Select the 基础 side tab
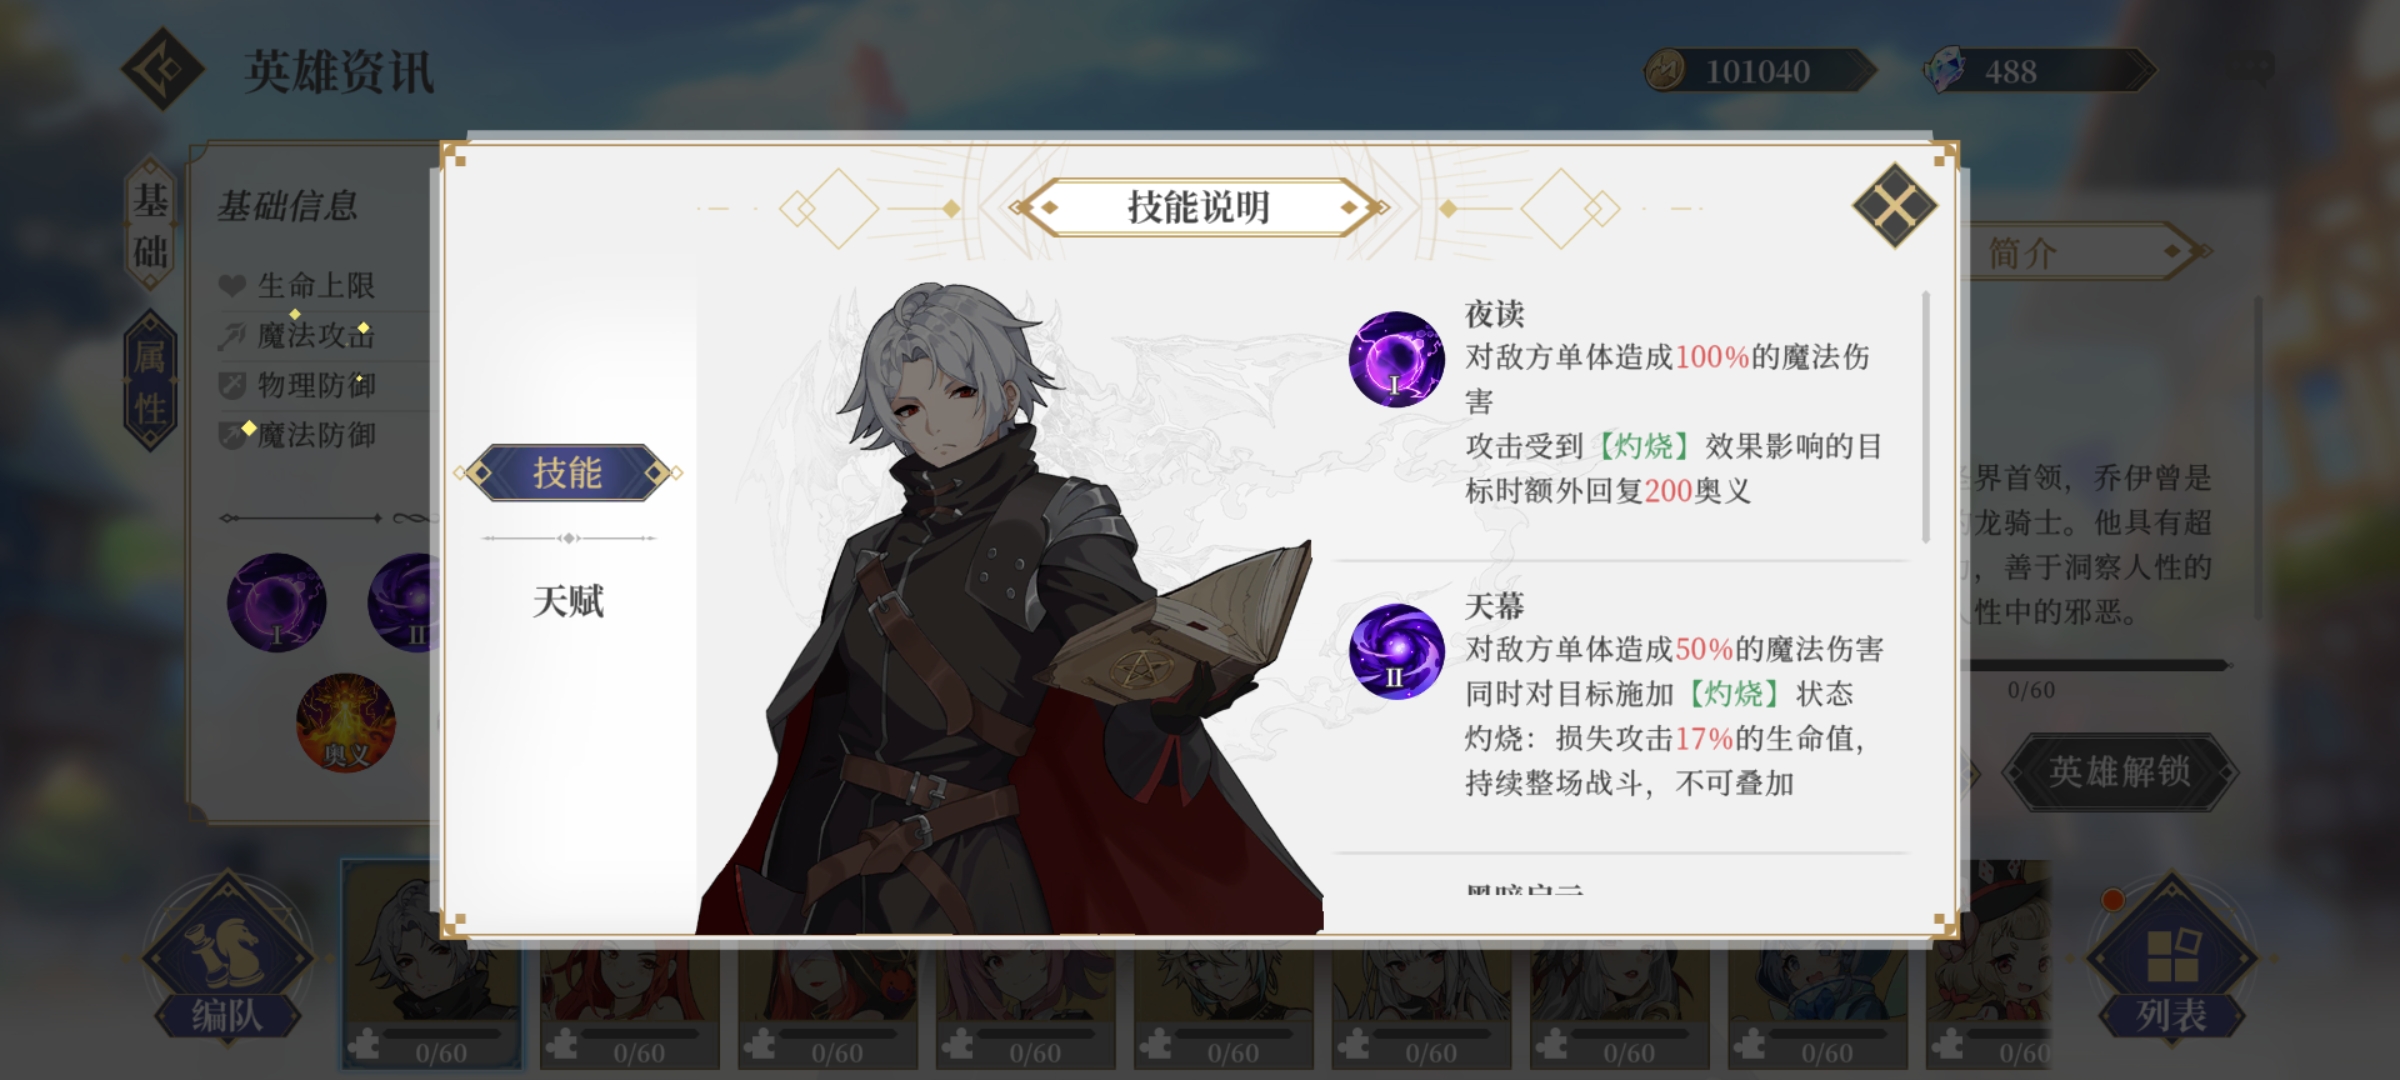This screenshot has height=1080, width=2400. [151, 224]
